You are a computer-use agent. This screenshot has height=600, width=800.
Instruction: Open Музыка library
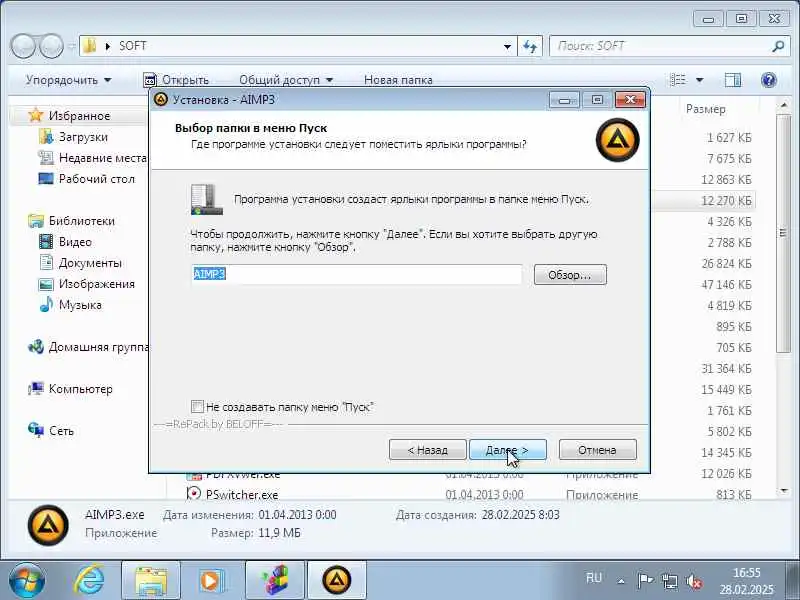[x=80, y=305]
